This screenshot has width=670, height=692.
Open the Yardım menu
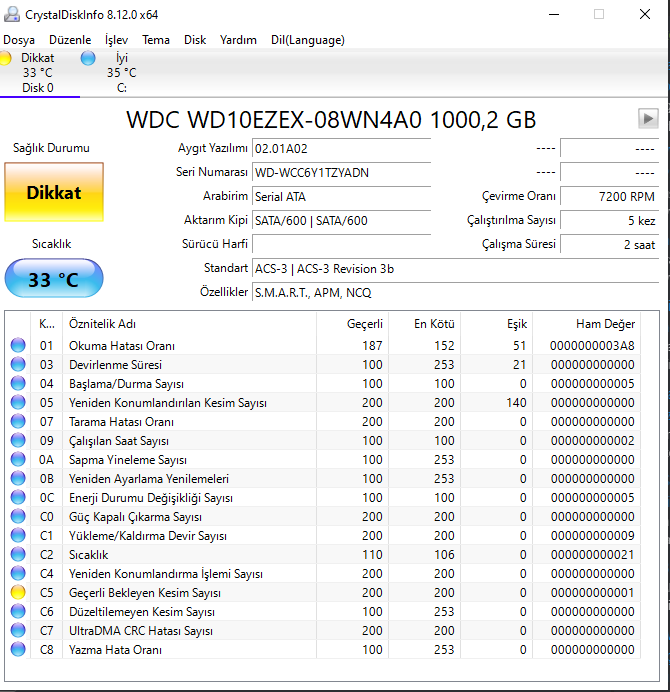(238, 40)
